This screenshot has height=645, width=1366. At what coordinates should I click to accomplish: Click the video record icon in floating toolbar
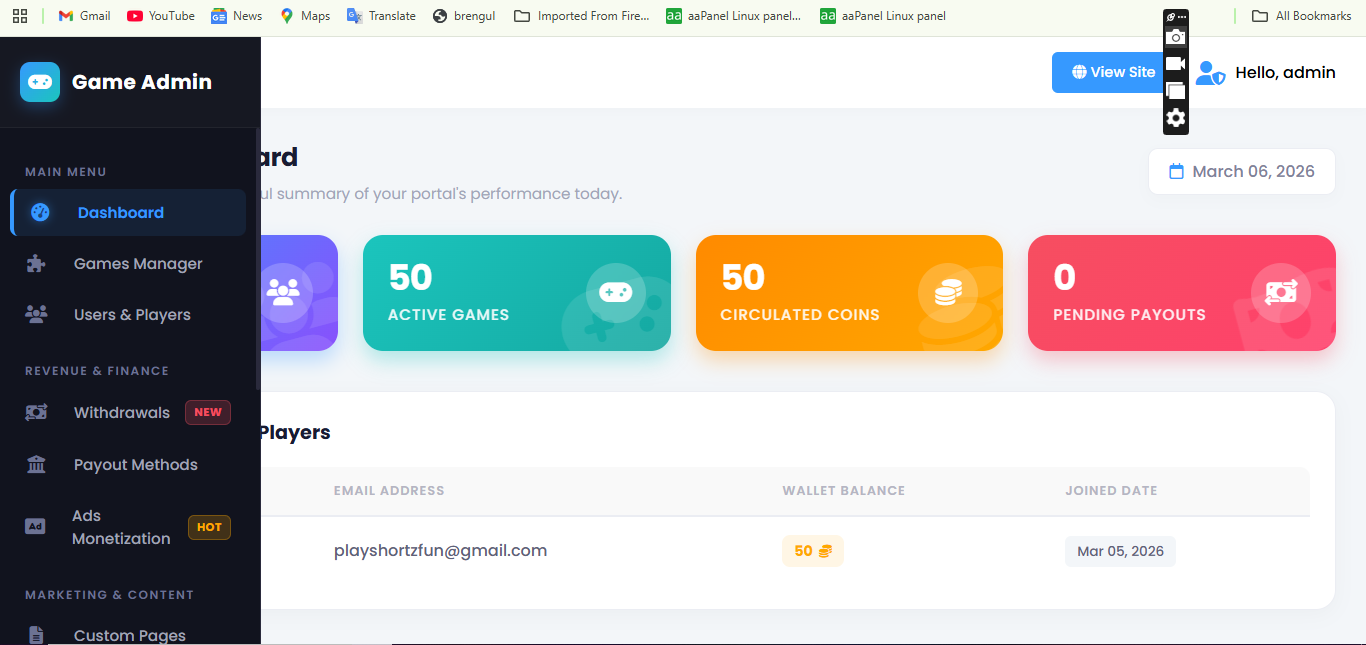(x=1176, y=64)
